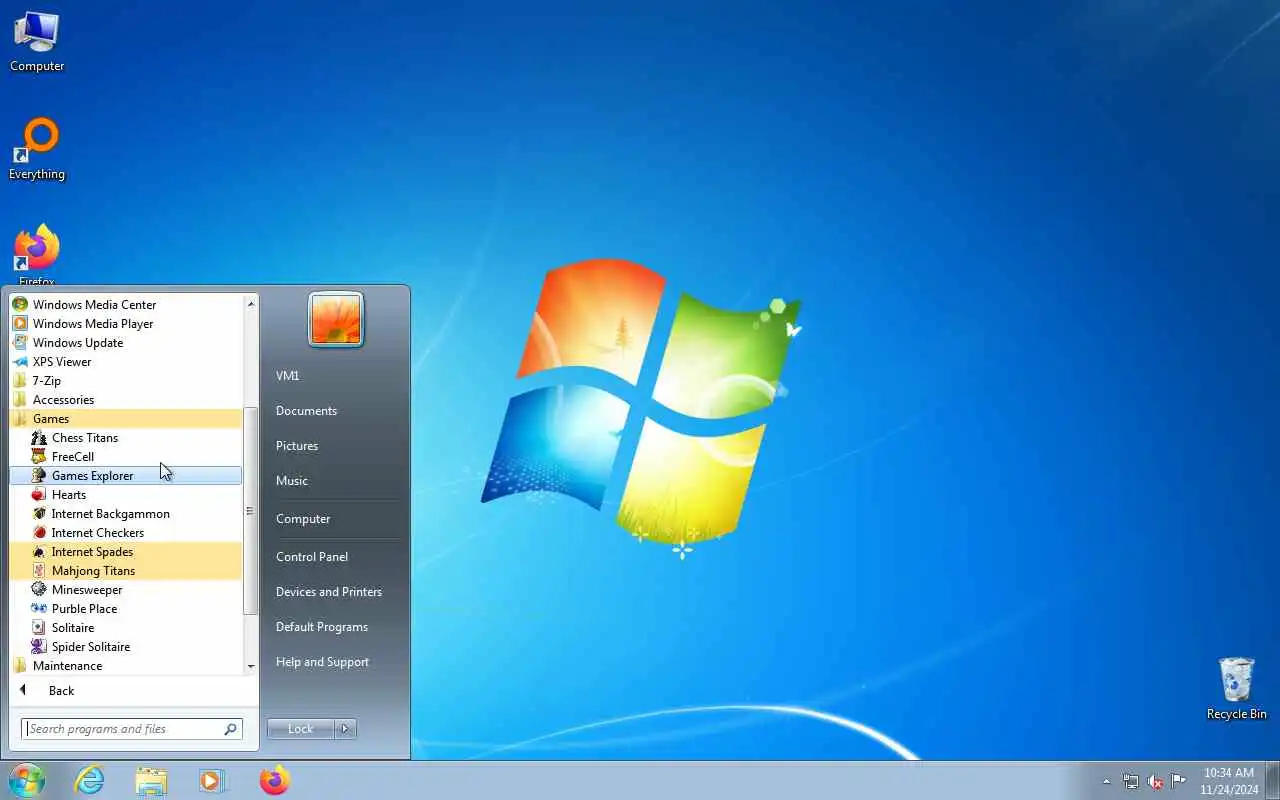
Task: Click programs list scroll down arrow
Action: point(251,666)
